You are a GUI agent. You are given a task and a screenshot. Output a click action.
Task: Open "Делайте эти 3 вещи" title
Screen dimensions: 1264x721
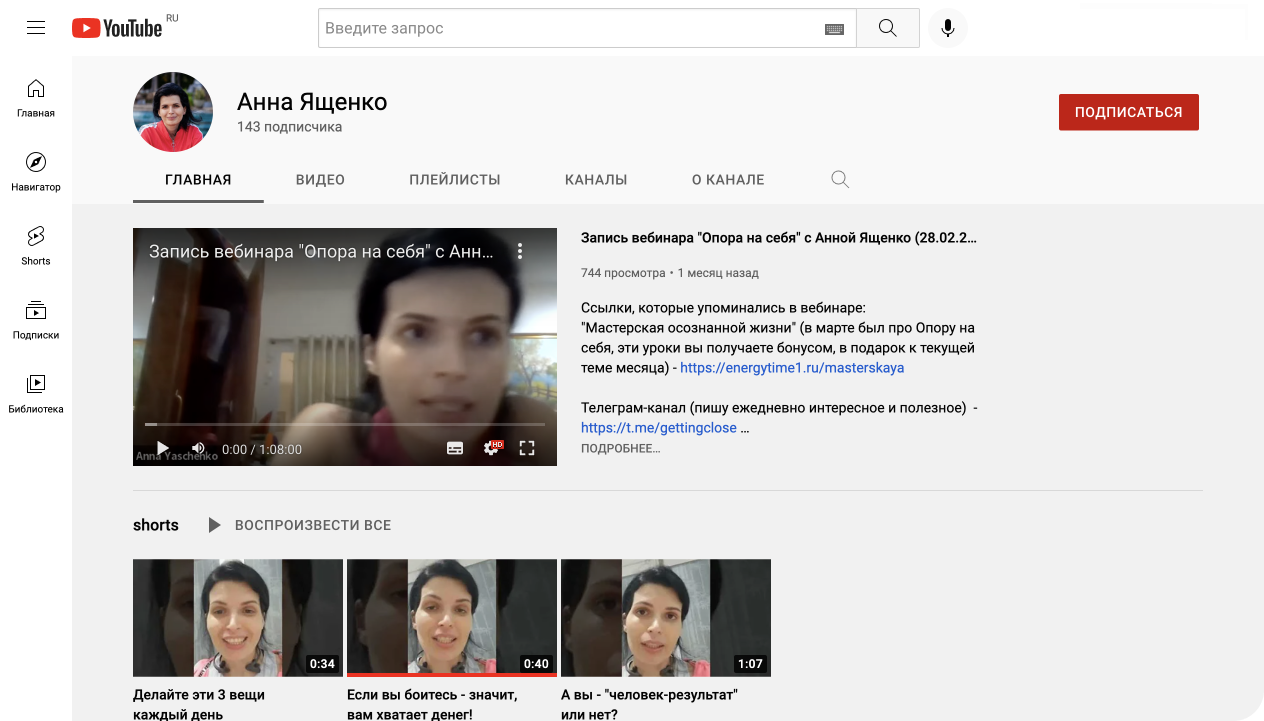click(x=199, y=704)
